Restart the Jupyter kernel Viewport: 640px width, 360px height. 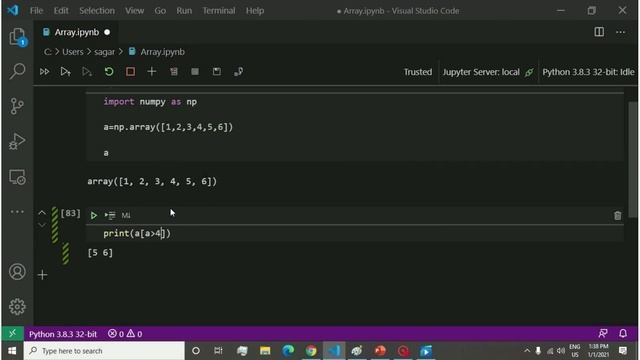click(x=109, y=72)
